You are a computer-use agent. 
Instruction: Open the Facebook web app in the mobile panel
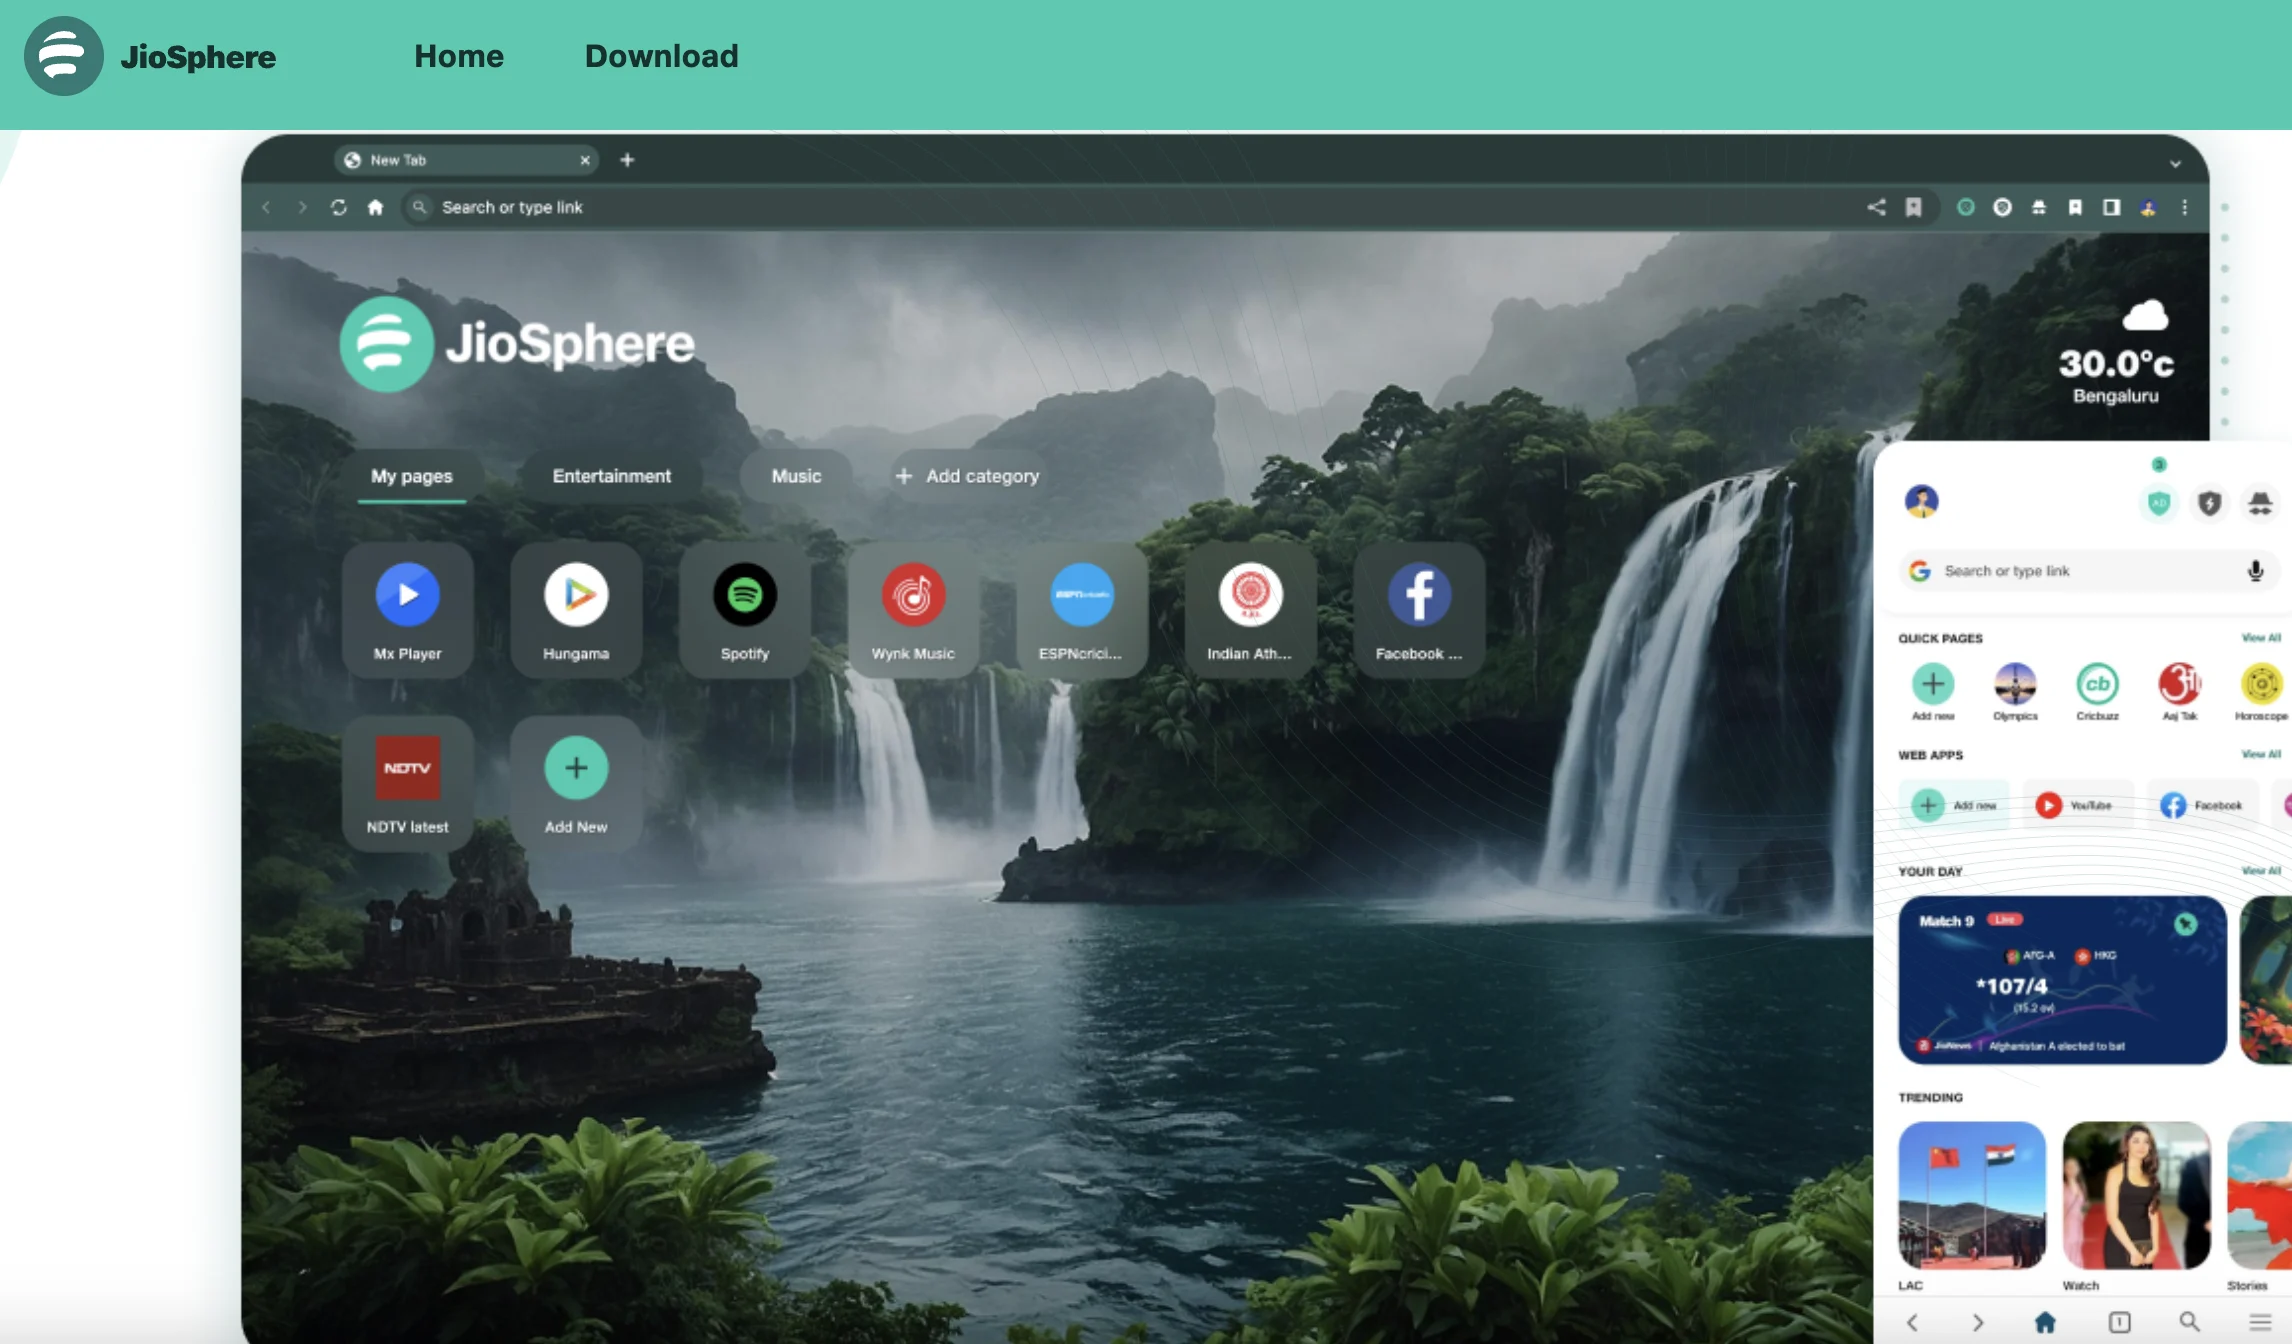pyautogui.click(x=2202, y=805)
